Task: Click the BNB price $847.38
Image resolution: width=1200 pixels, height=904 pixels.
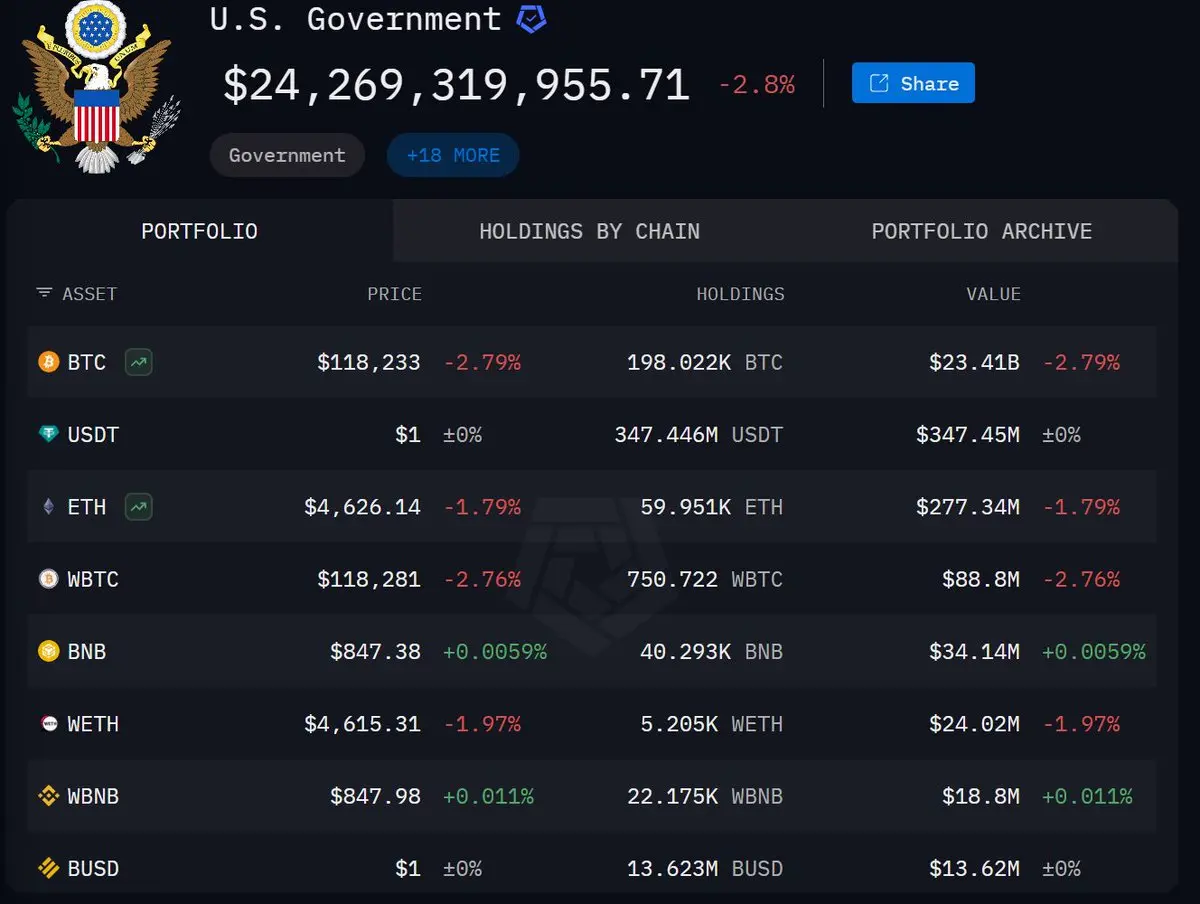Action: [376, 652]
